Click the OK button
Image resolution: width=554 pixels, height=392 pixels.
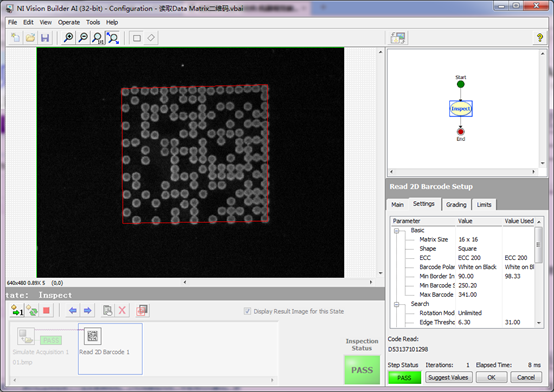[x=491, y=378]
